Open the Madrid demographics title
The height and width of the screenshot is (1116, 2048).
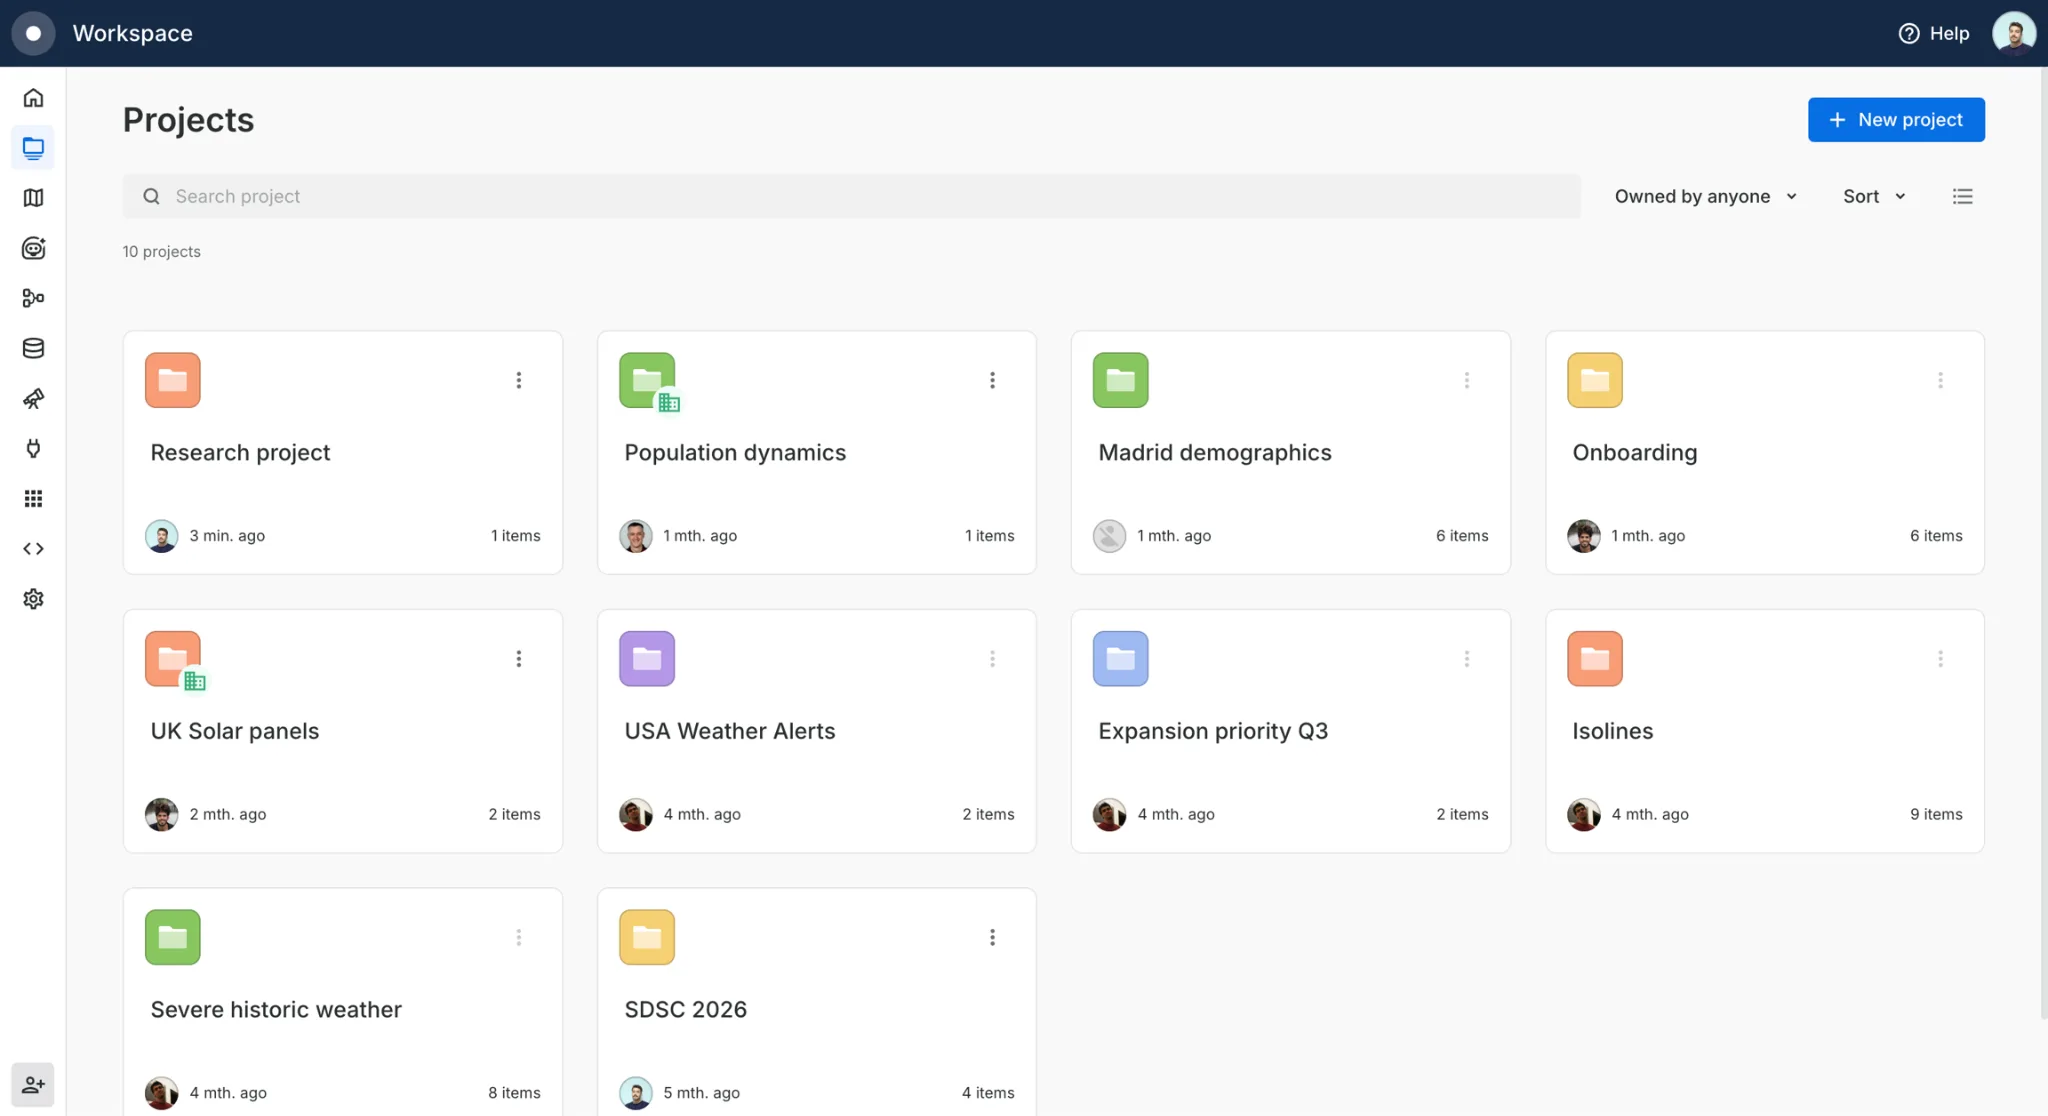point(1215,452)
